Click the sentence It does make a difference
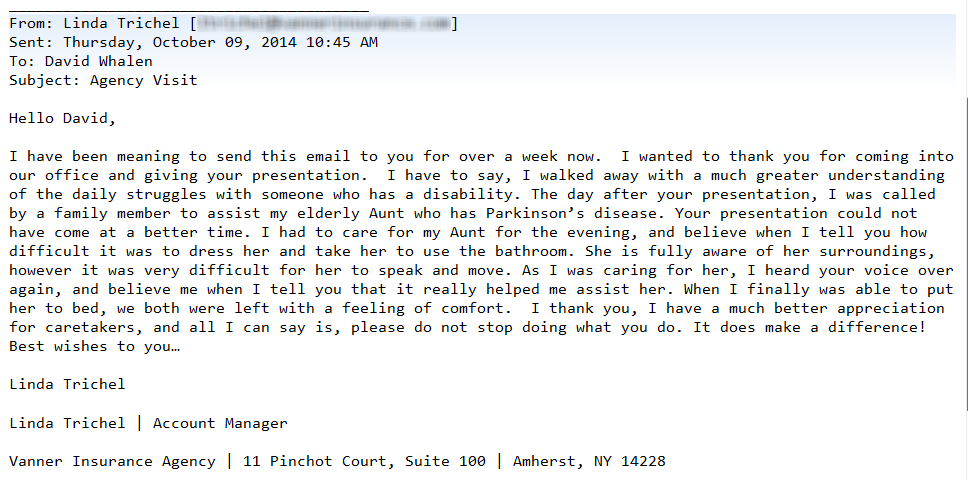 [x=810, y=327]
